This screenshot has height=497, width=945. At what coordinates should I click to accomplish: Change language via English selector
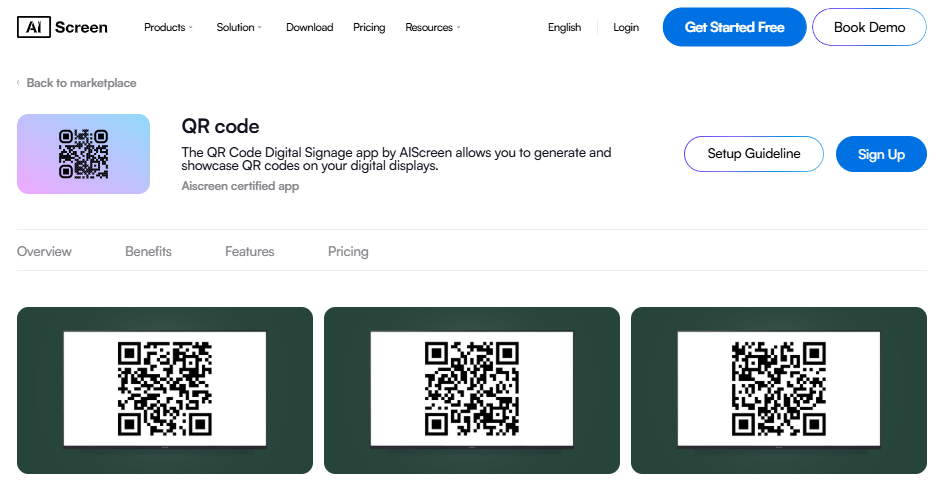tap(564, 27)
